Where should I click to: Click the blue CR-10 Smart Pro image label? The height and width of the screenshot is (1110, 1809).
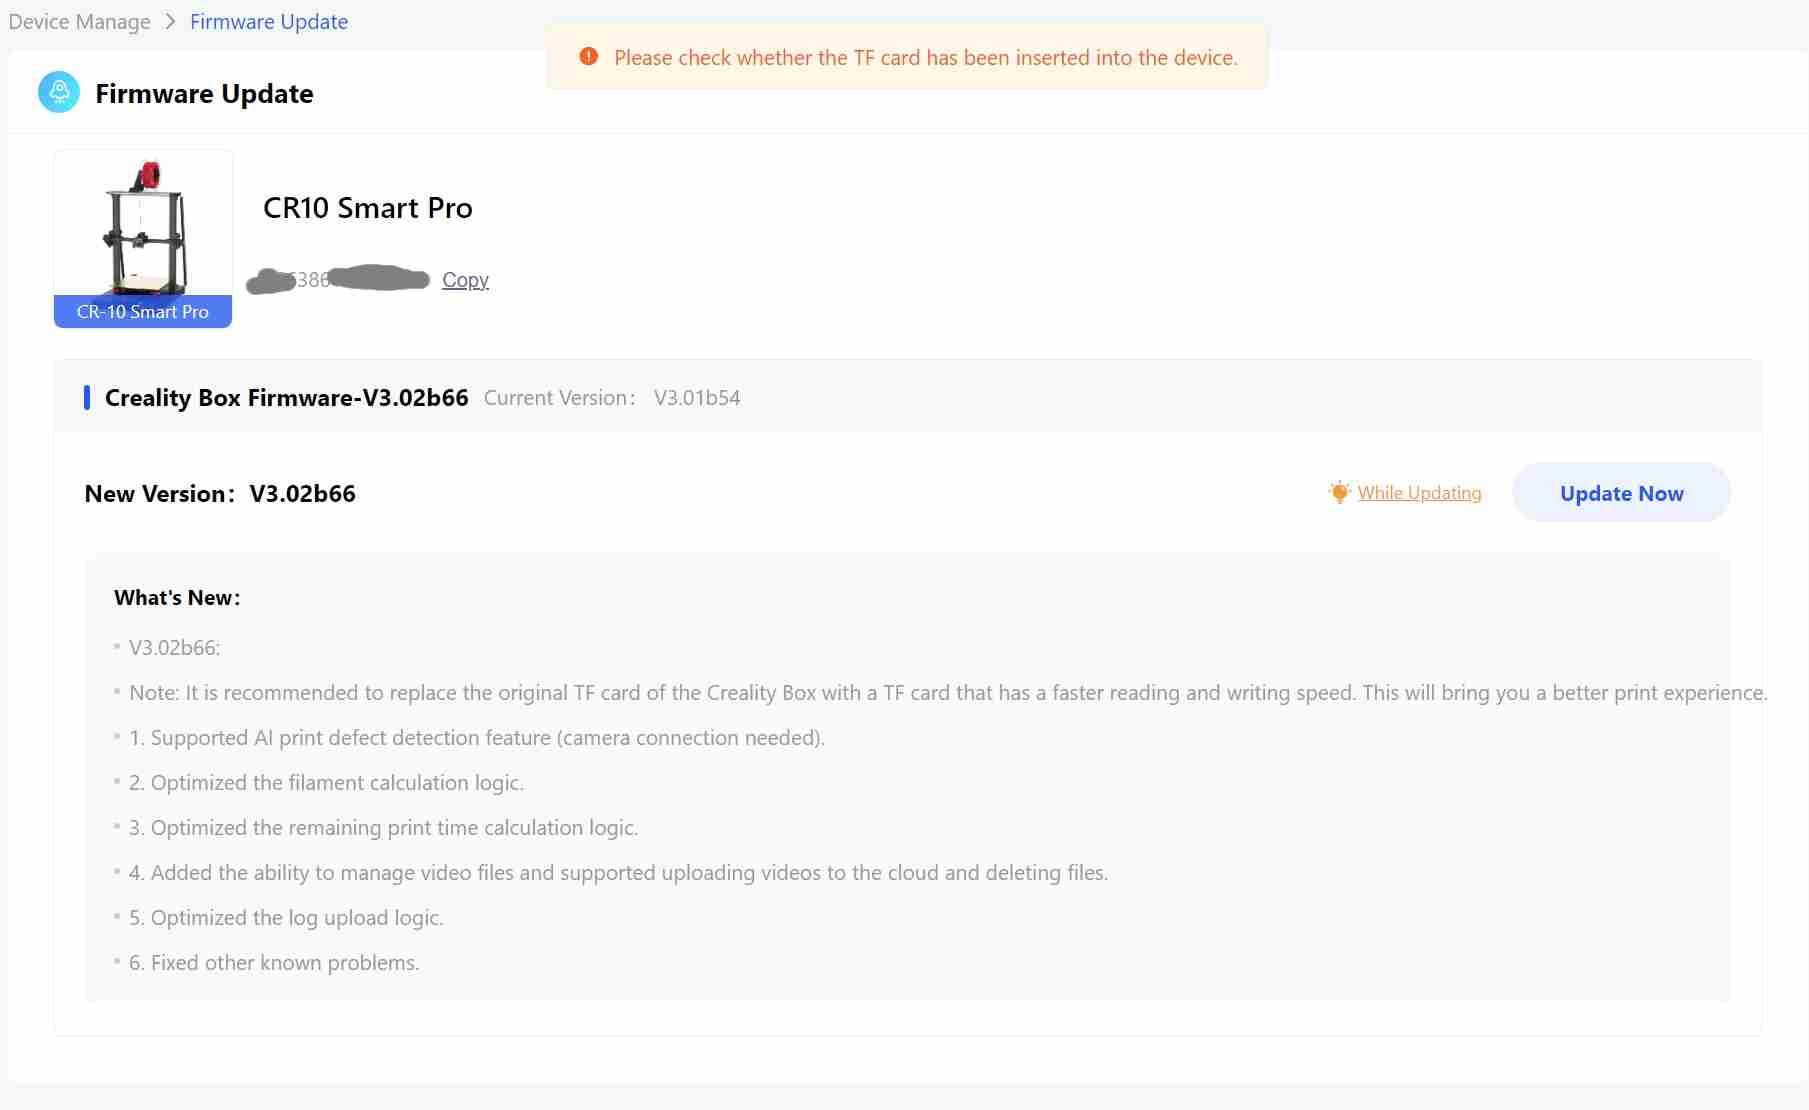click(143, 312)
